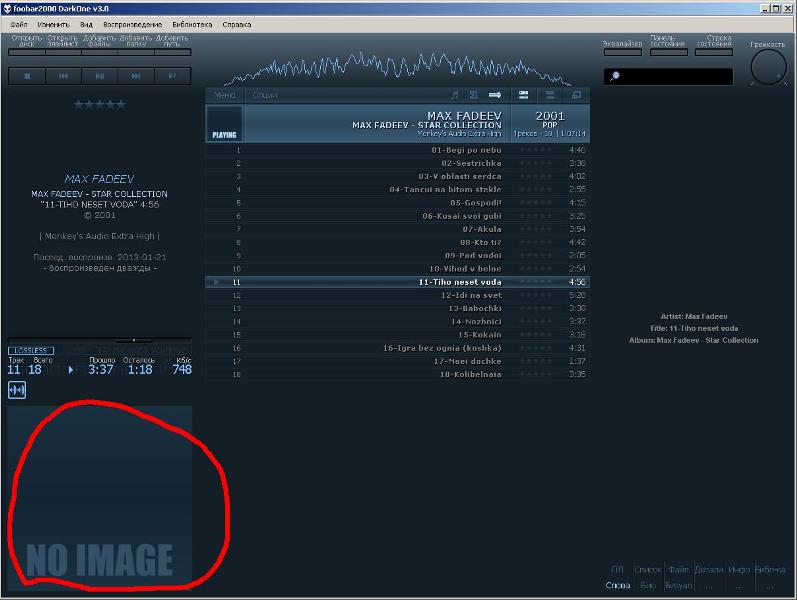Image resolution: width=797 pixels, height=600 pixels.
Task: Select track 04-Tancui na bitom stekle
Action: [x=397, y=190]
